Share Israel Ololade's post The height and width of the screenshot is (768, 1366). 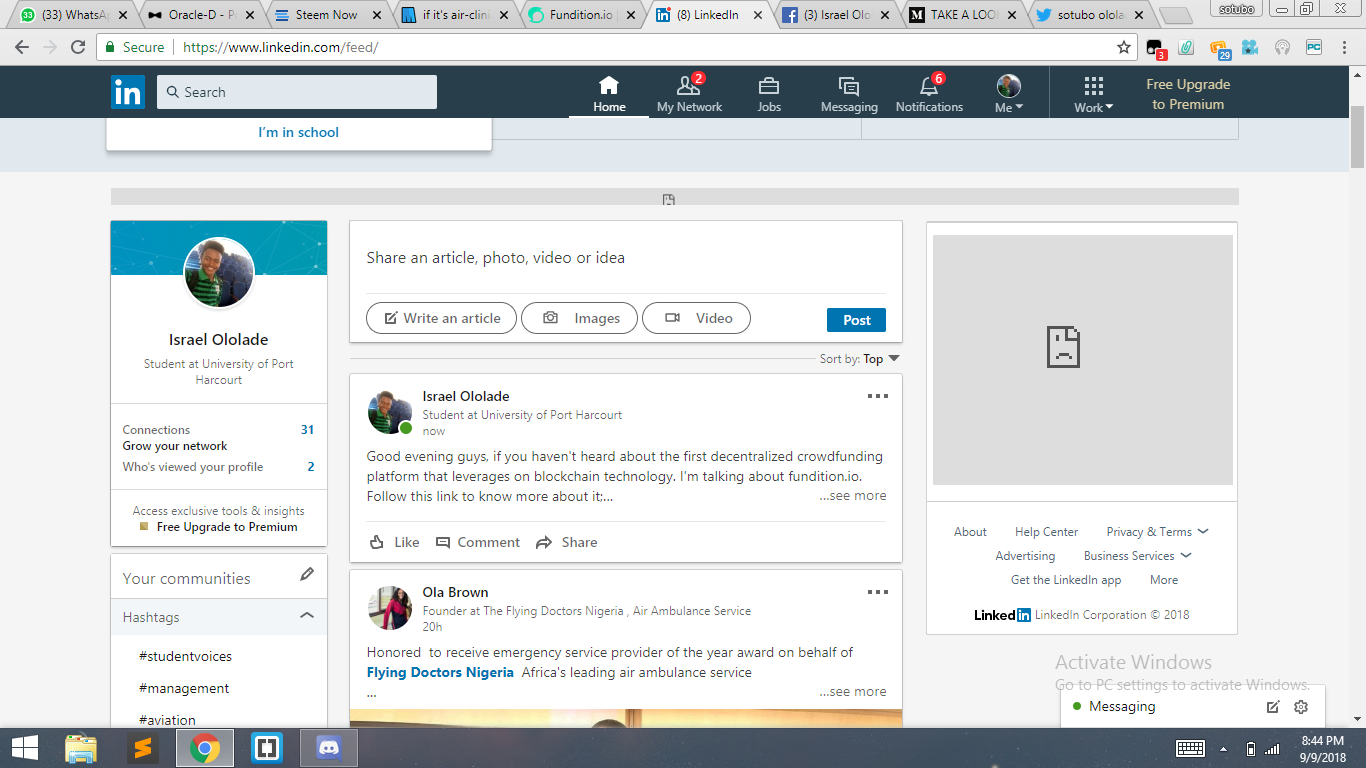[566, 542]
